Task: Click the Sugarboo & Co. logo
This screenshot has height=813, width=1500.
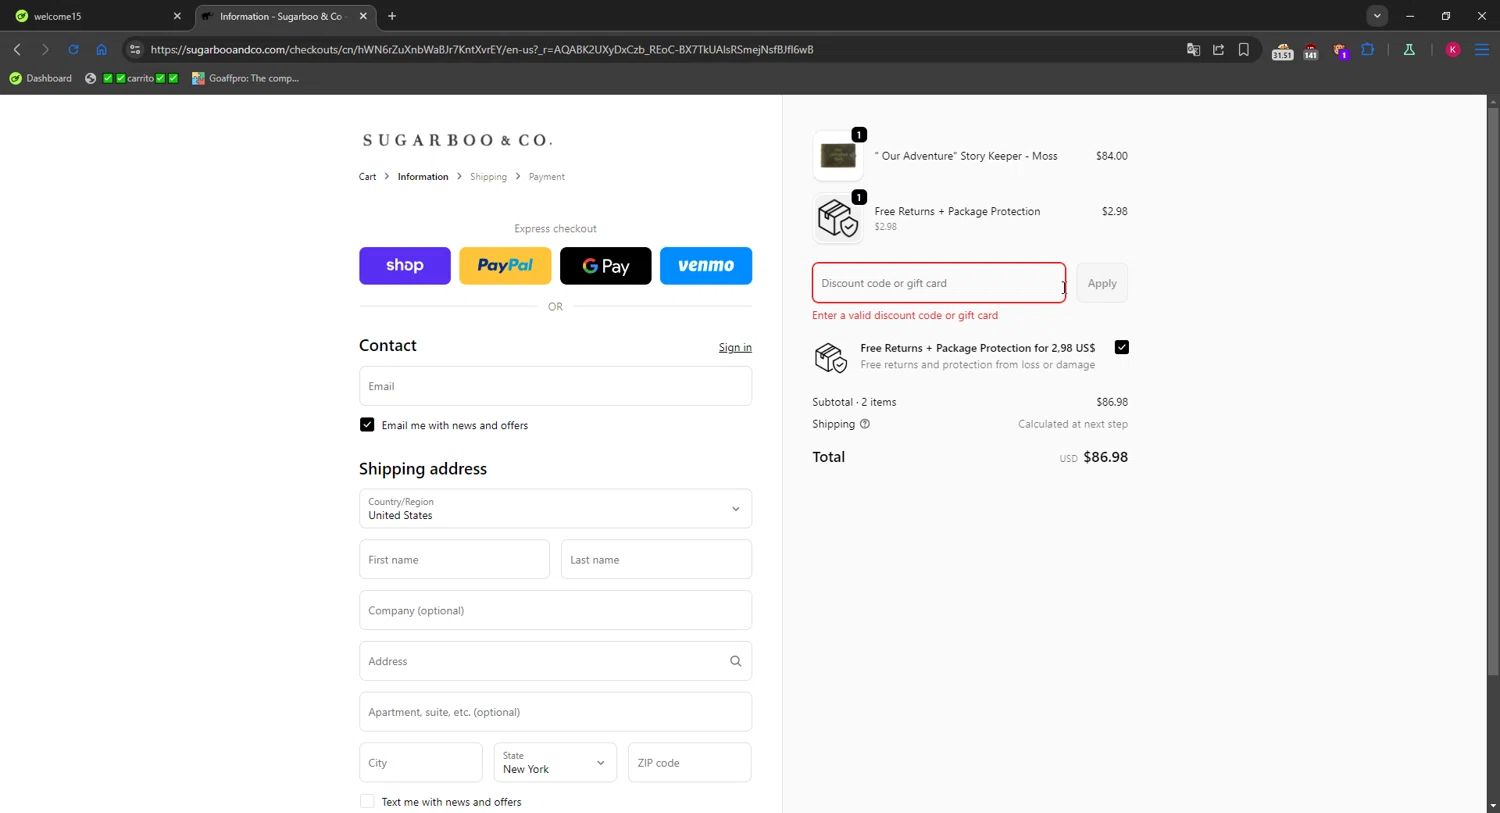Action: (457, 140)
